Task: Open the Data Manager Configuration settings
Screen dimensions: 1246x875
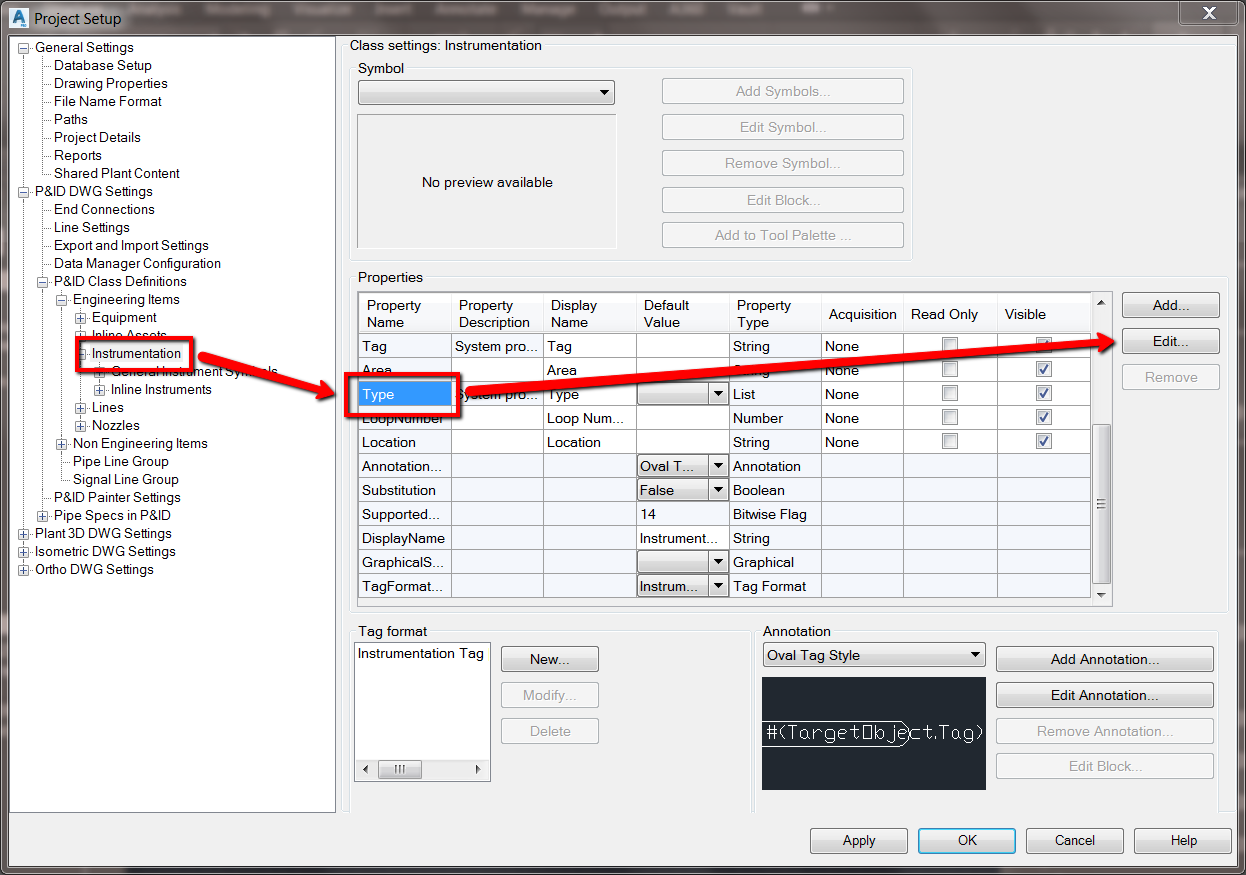Action: [136, 263]
